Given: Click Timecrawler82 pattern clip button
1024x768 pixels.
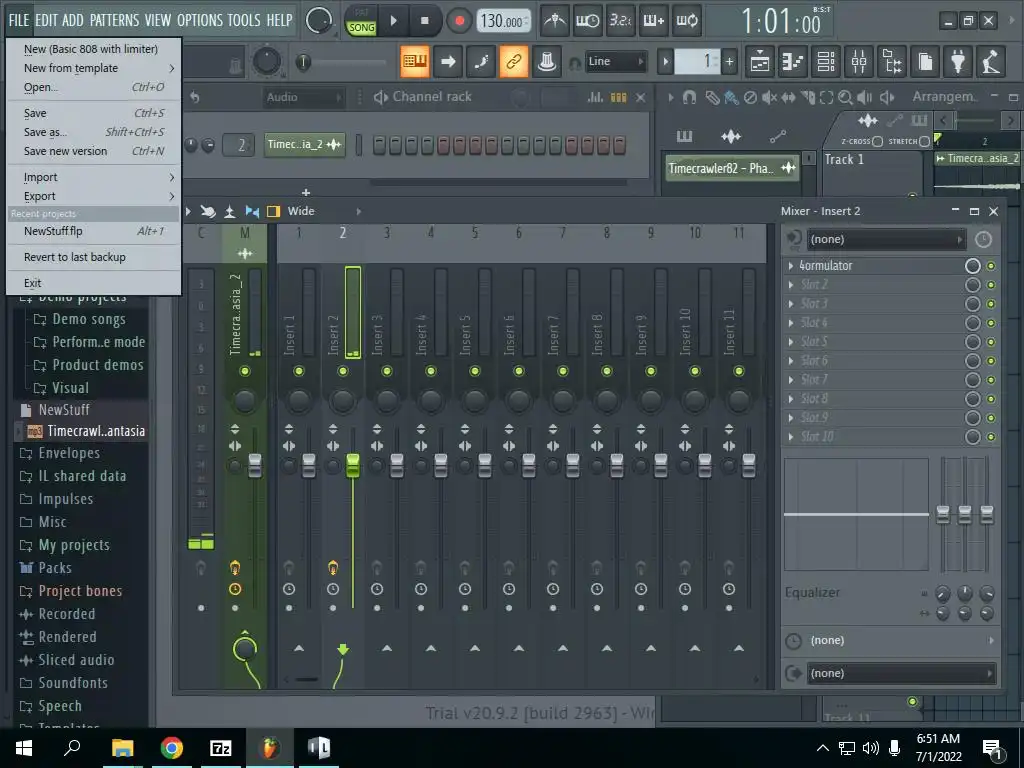Looking at the screenshot, I should point(732,168).
